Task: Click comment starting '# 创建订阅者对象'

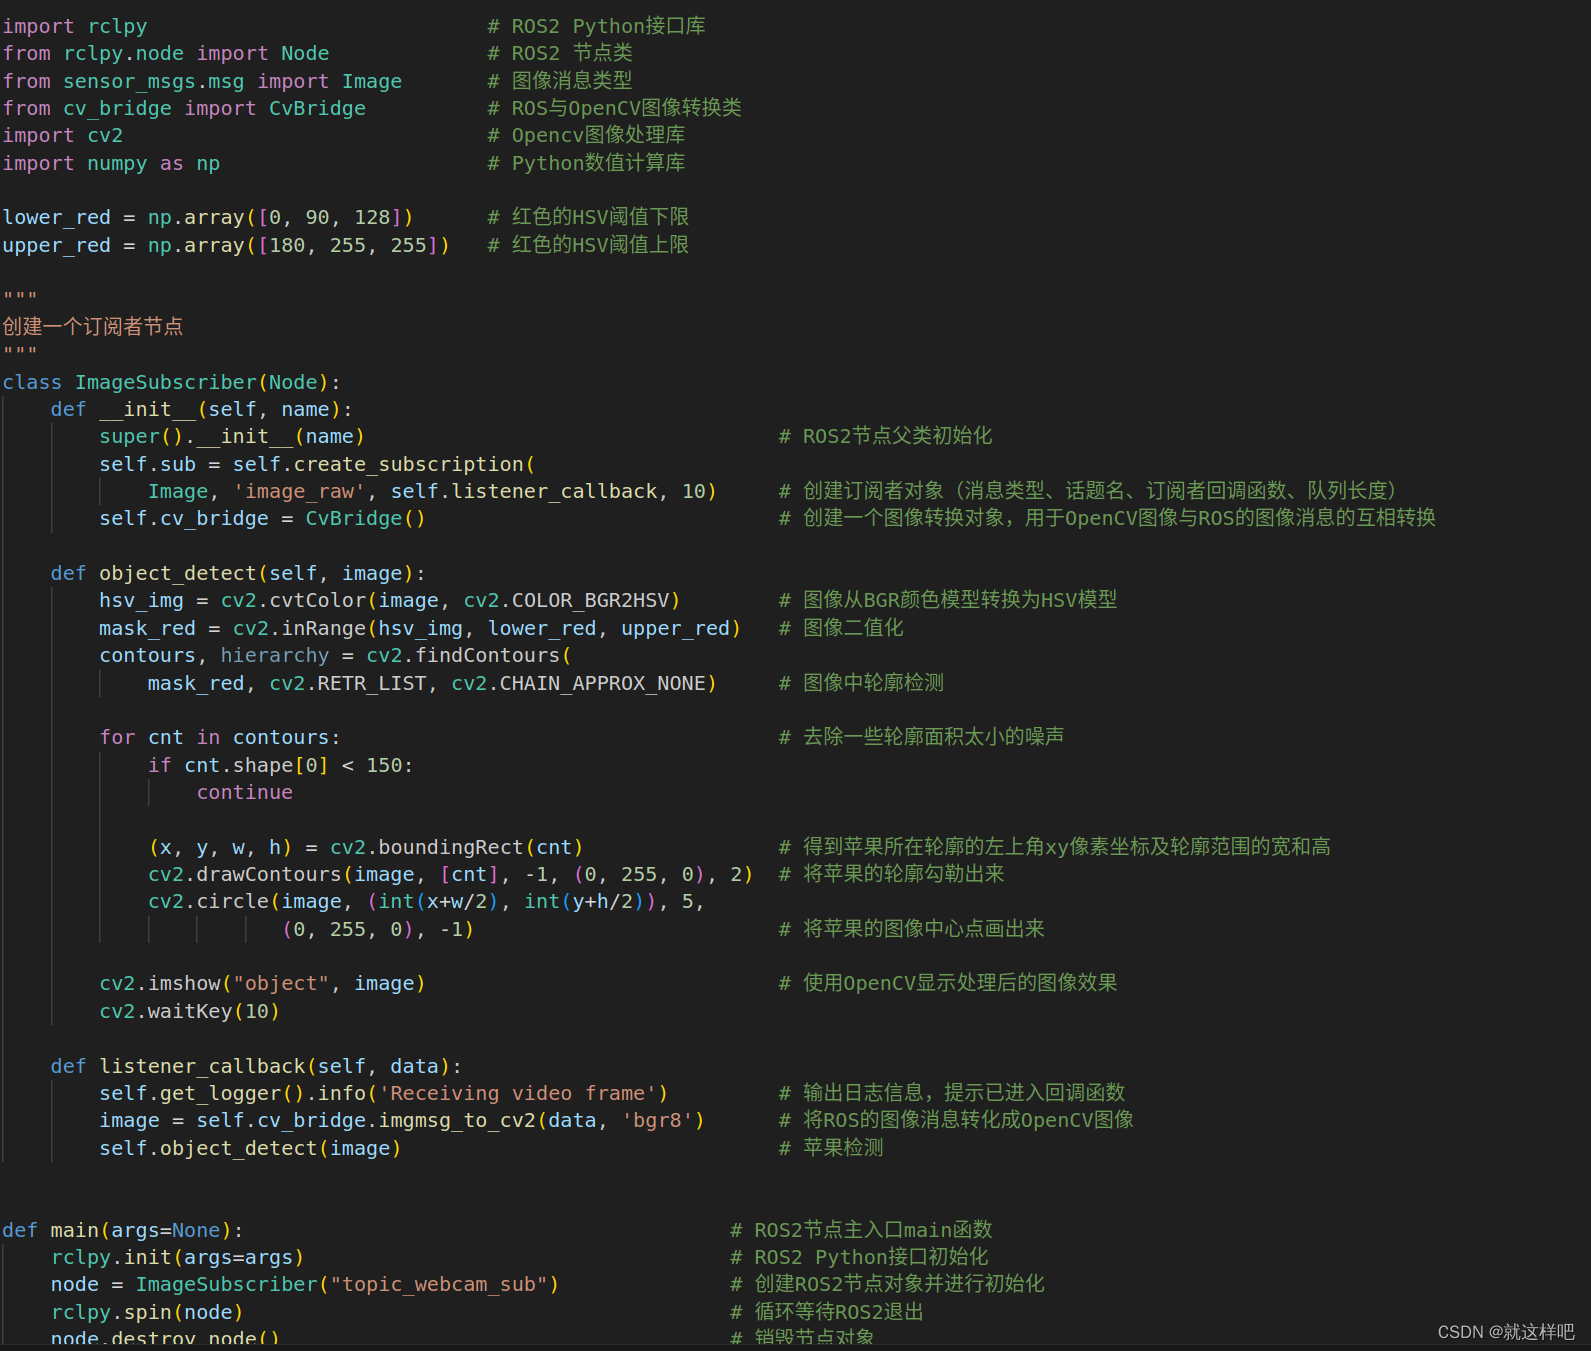Action: pyautogui.click(x=1088, y=490)
